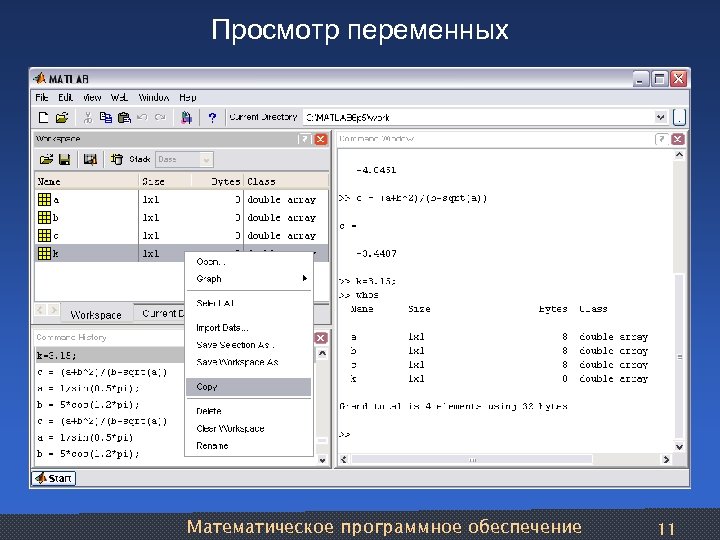Click Command History scroll up arrow
The image size is (720, 540).
[322, 354]
